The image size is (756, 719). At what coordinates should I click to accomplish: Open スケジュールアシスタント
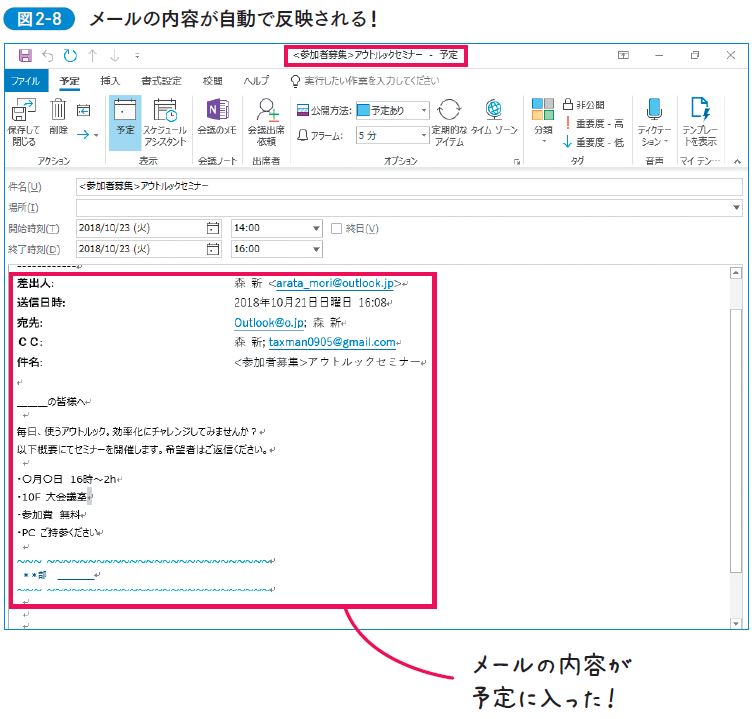click(165, 122)
